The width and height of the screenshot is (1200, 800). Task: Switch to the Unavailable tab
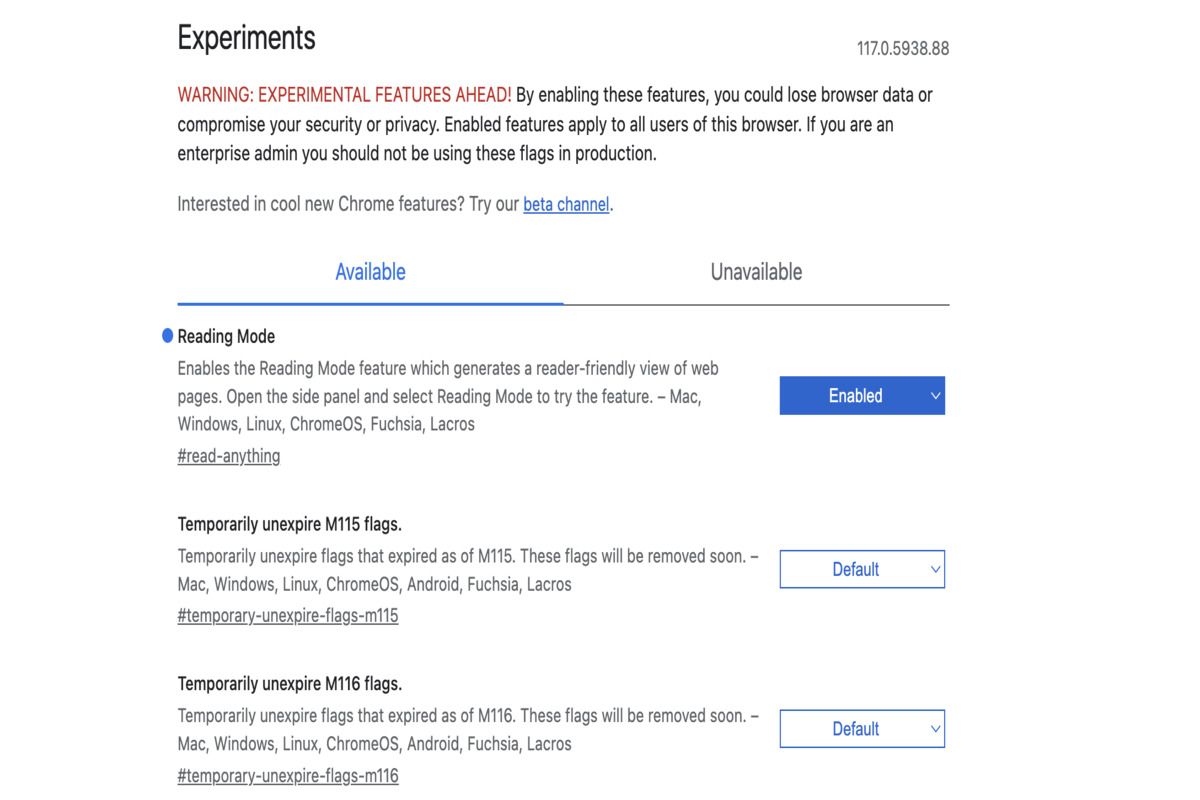coord(756,272)
